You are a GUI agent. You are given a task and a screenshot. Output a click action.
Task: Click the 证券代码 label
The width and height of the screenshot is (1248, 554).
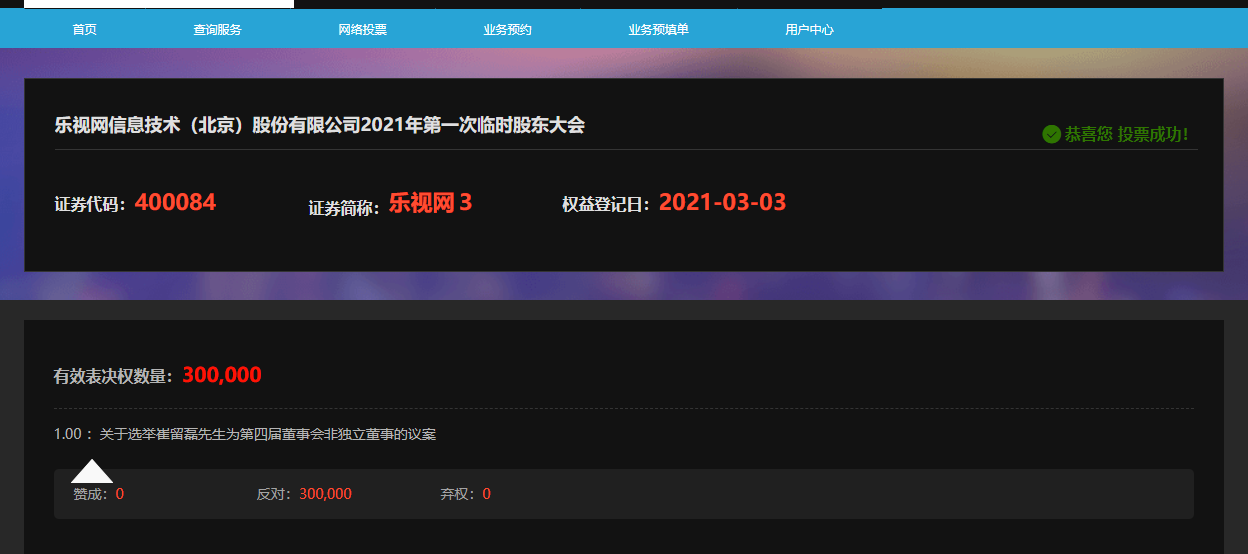(x=90, y=205)
